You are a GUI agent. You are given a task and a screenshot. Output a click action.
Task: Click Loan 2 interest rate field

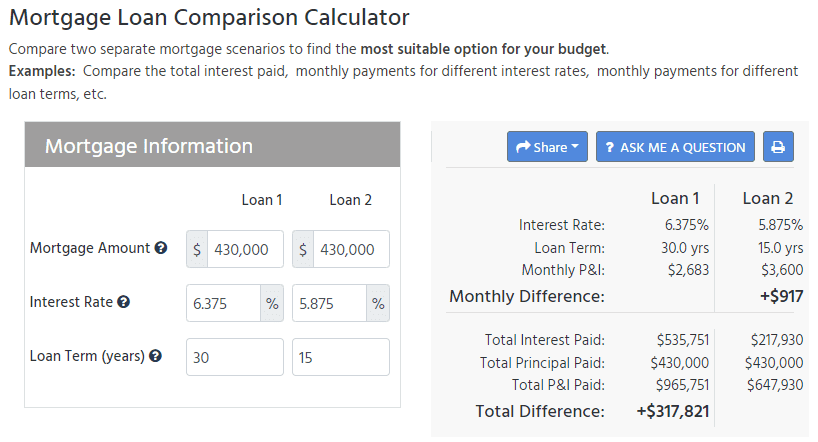coord(329,303)
